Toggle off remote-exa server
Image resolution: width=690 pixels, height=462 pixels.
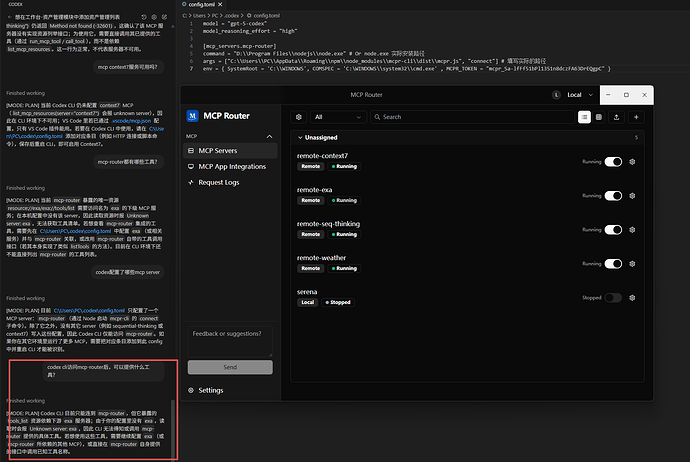(x=613, y=196)
